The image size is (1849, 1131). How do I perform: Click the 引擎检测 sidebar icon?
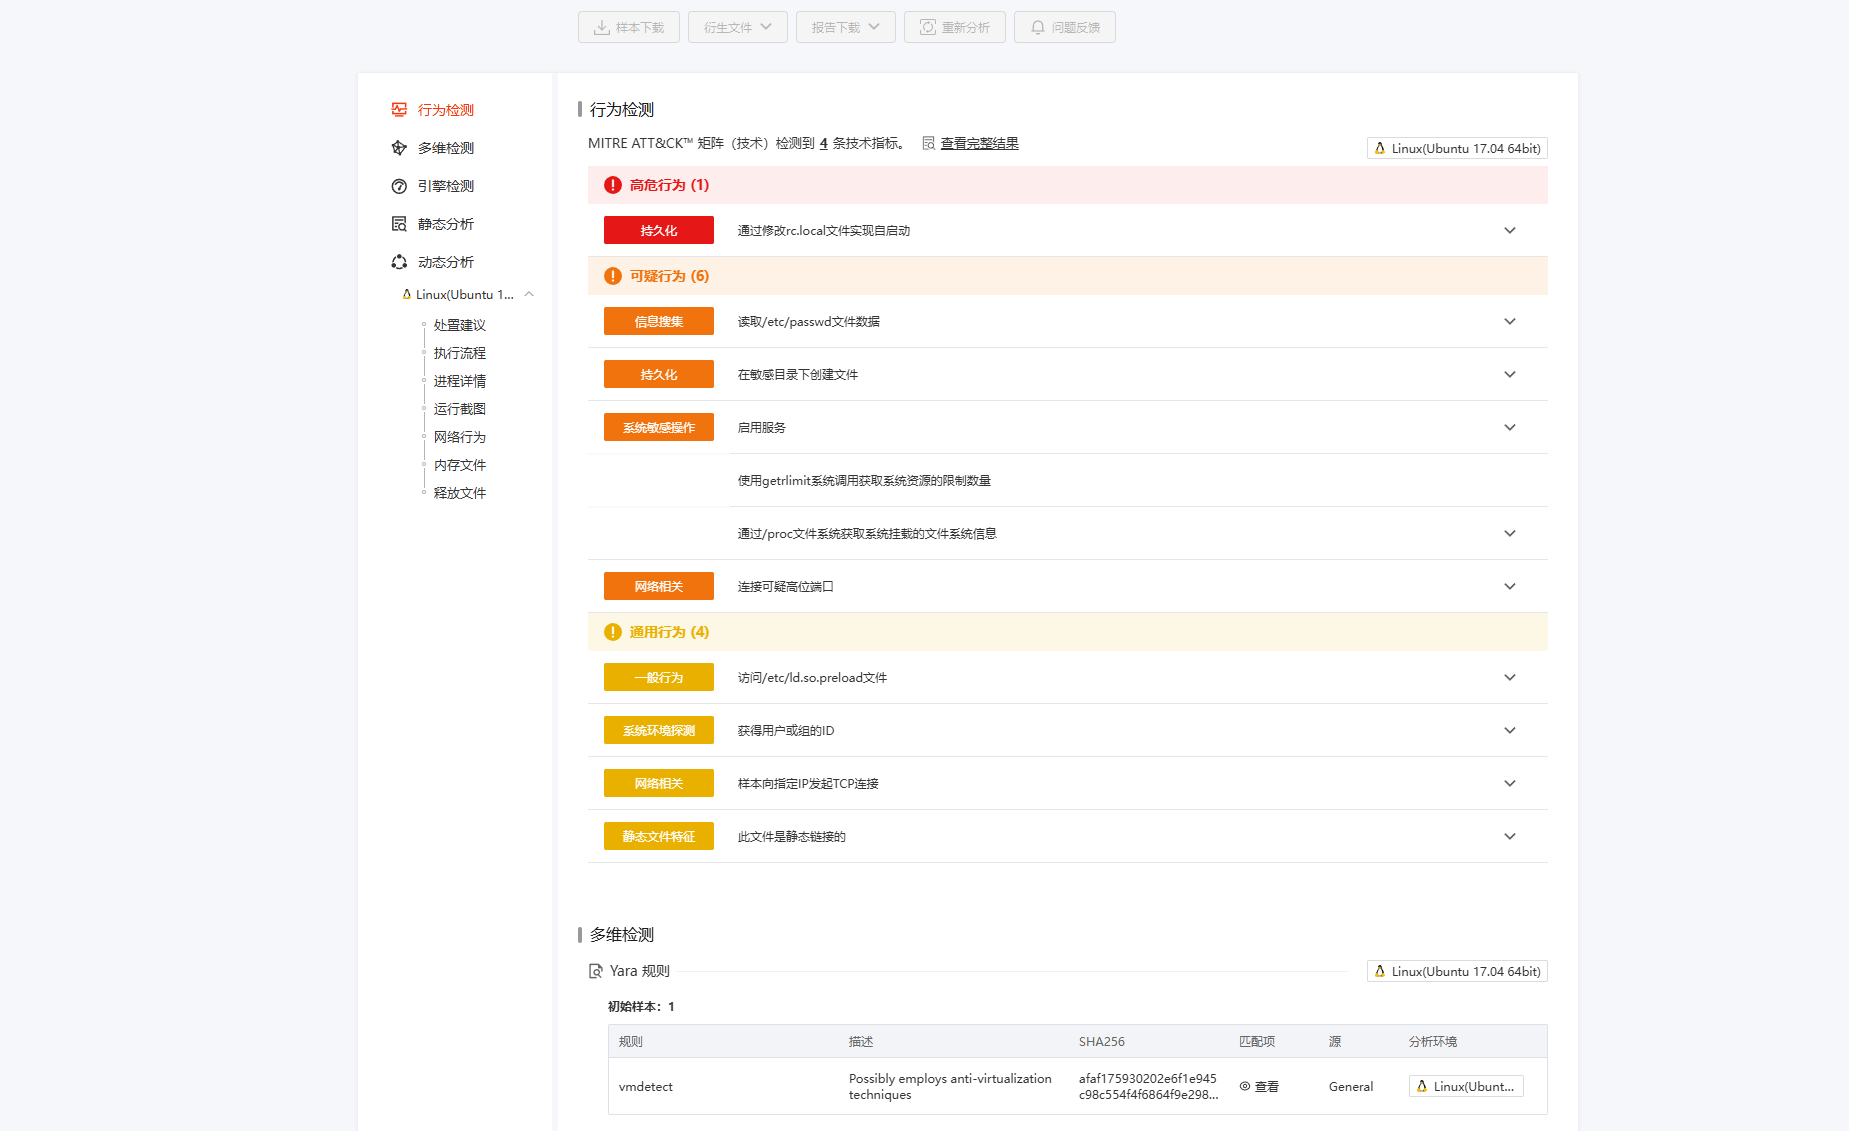(x=399, y=186)
